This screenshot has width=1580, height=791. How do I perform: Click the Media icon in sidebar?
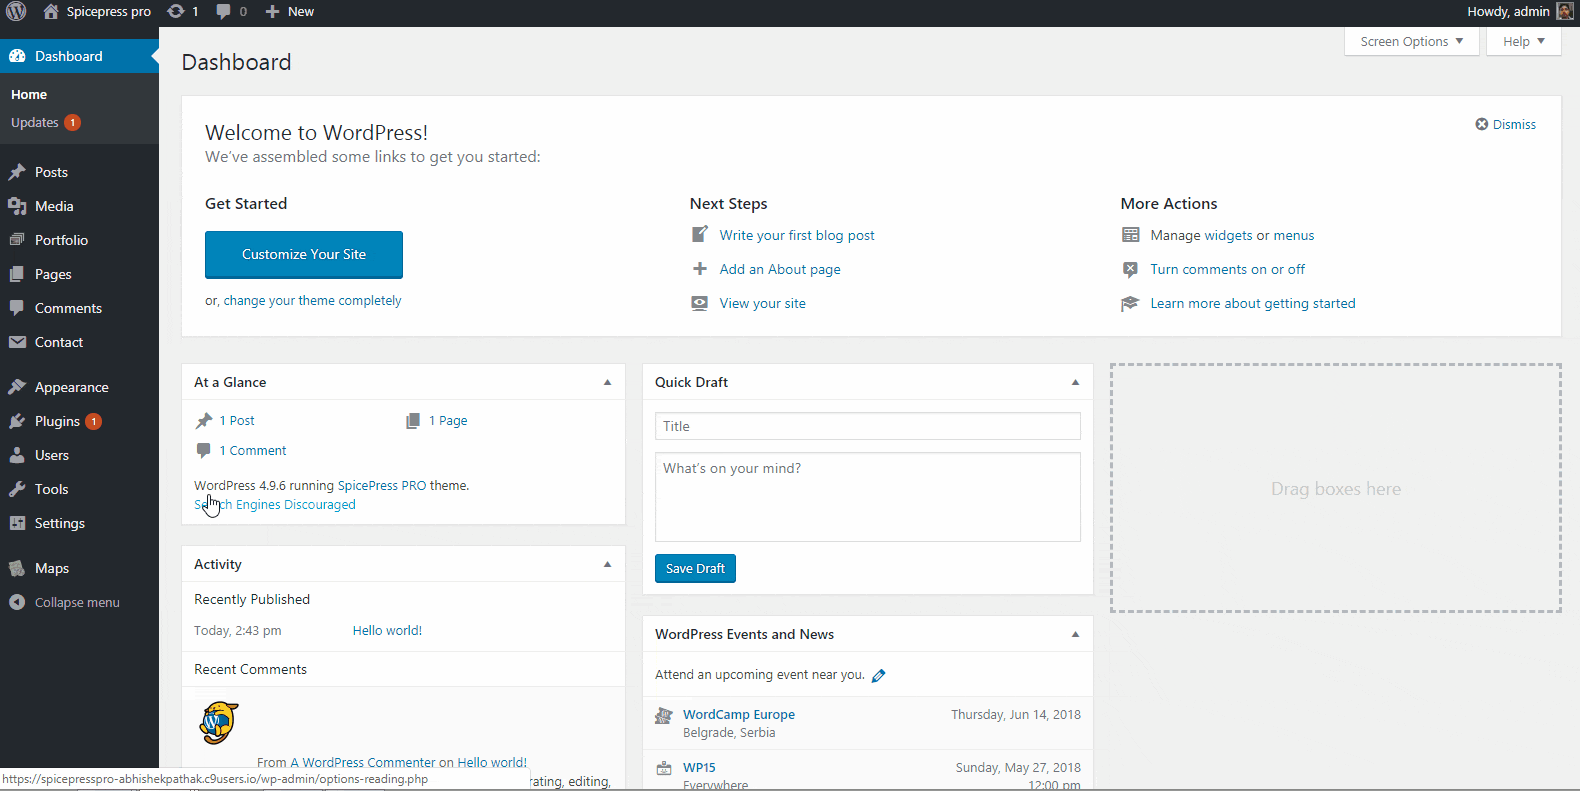[17, 206]
